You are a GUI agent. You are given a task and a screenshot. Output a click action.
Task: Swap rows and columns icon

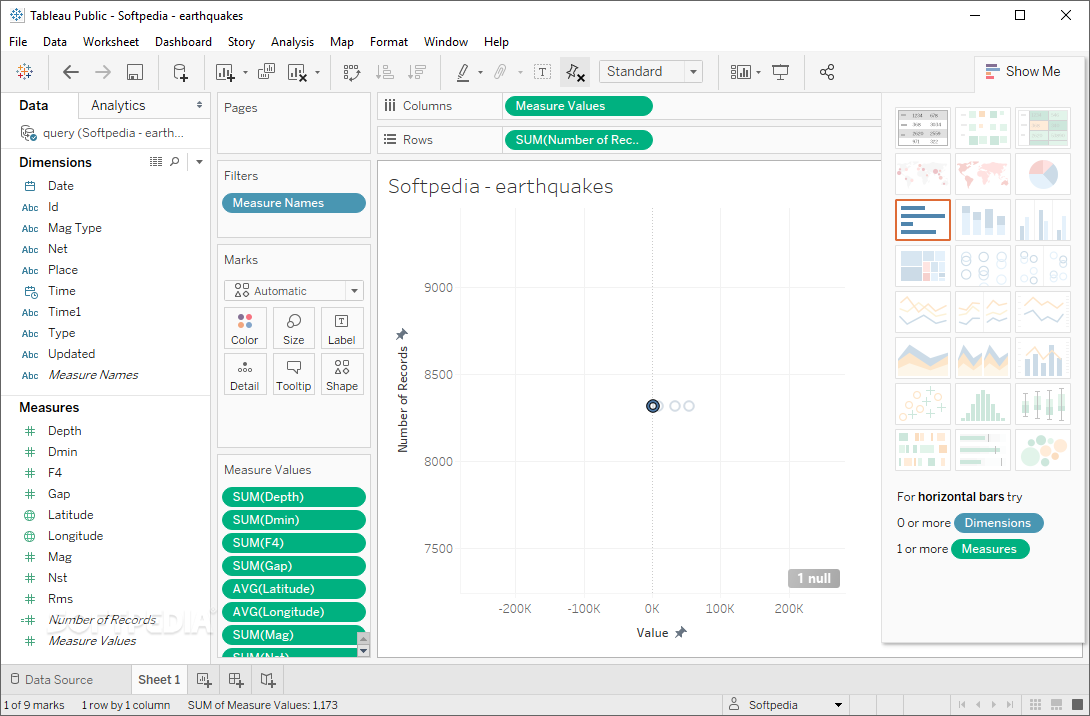pyautogui.click(x=352, y=72)
